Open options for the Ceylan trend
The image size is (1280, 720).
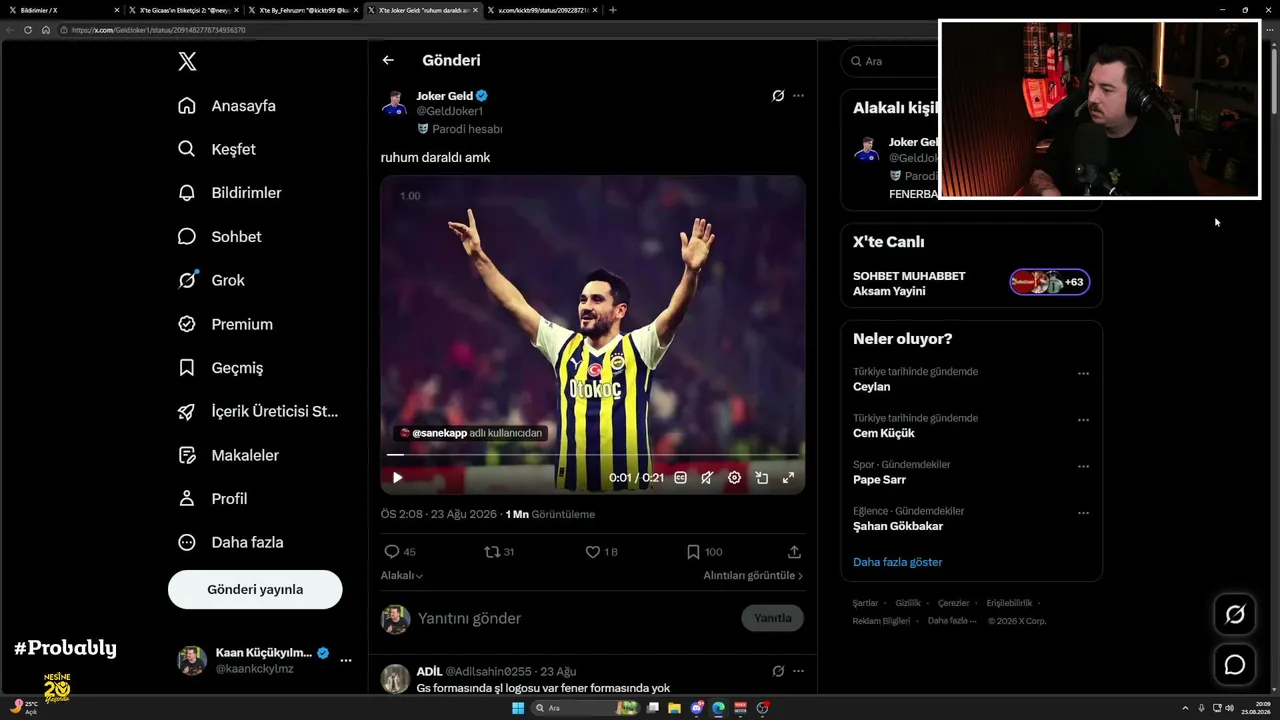1083,373
